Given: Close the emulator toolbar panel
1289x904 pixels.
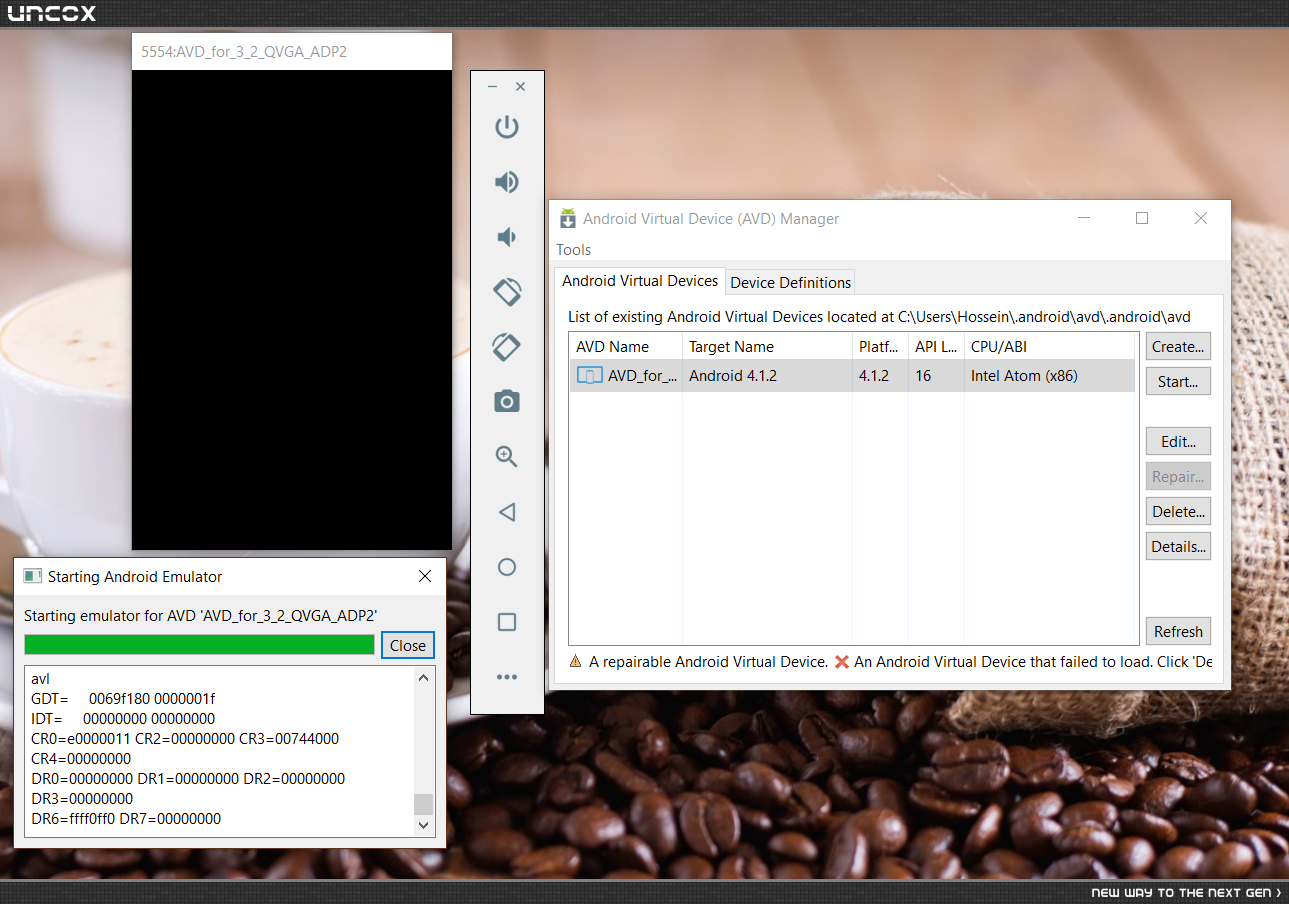Looking at the screenshot, I should click(520, 87).
